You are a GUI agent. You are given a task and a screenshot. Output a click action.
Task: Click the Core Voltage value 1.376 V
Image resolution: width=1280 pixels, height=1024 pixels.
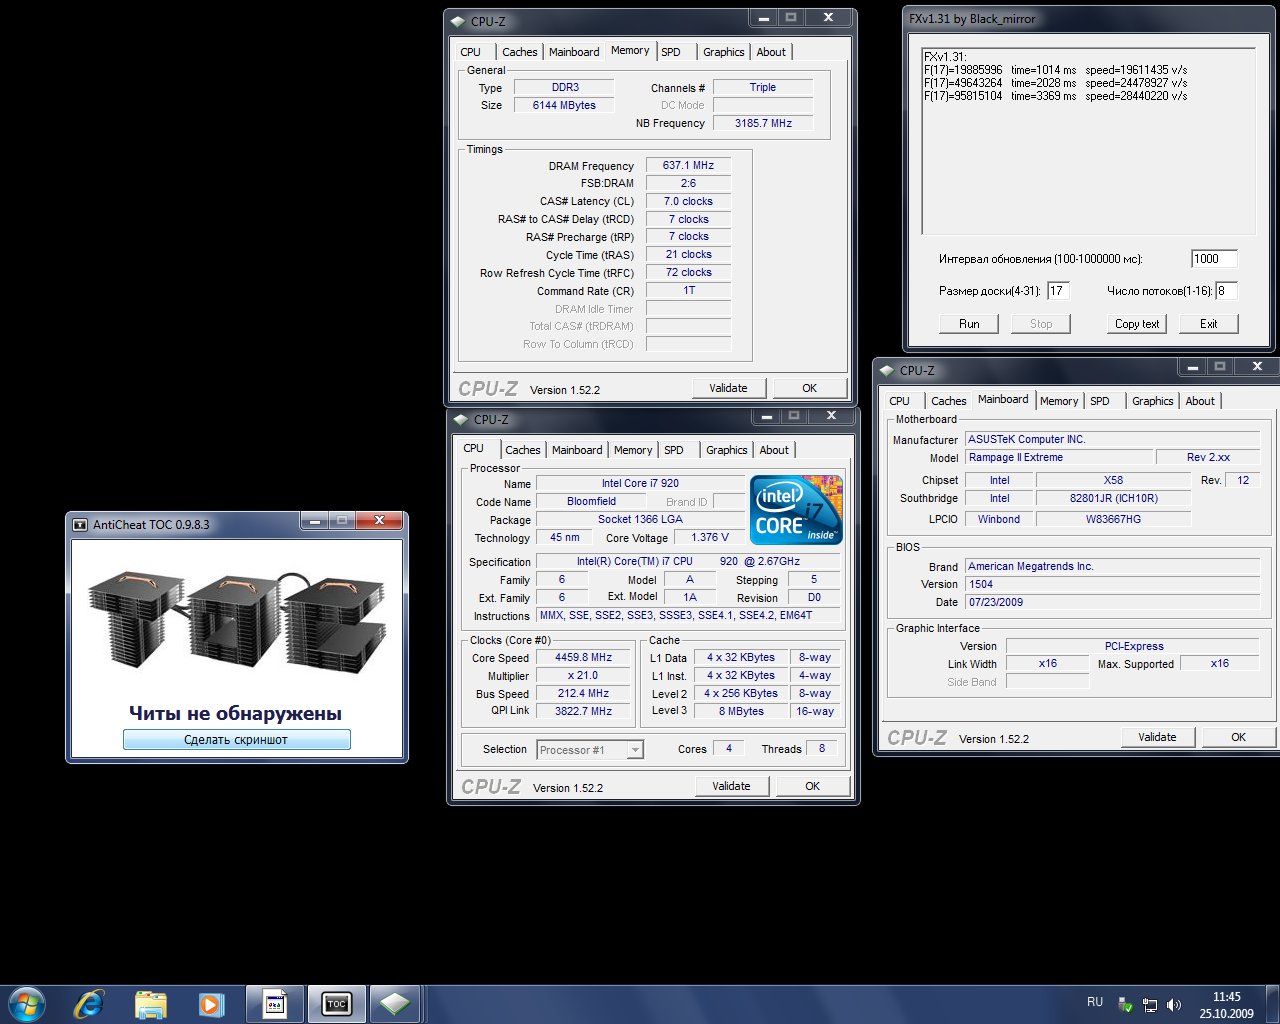[x=710, y=538]
